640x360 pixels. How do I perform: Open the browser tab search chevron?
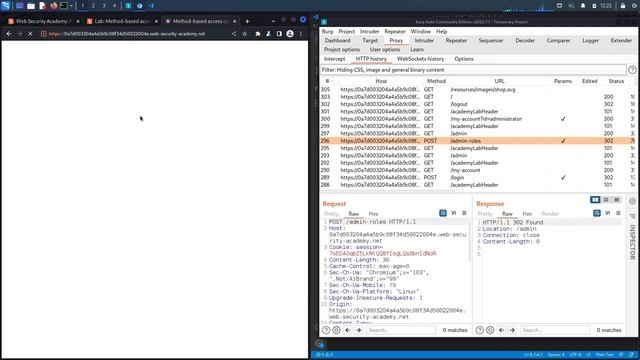click(273, 21)
